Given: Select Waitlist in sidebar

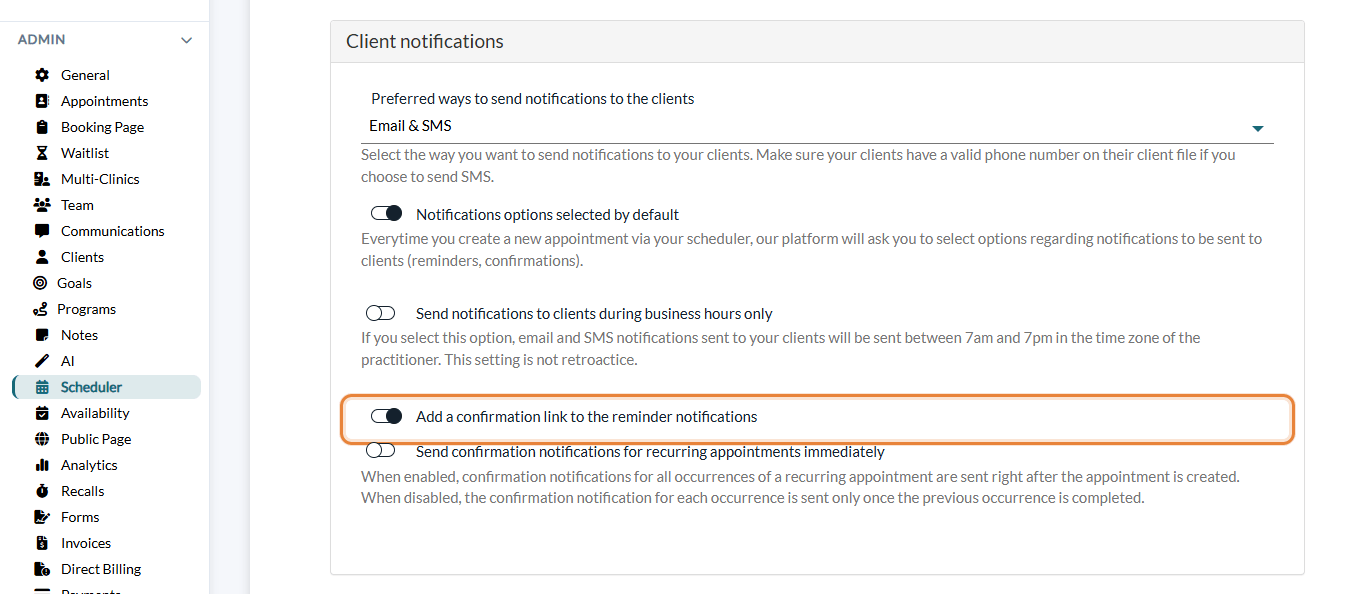Looking at the screenshot, I should click(85, 153).
